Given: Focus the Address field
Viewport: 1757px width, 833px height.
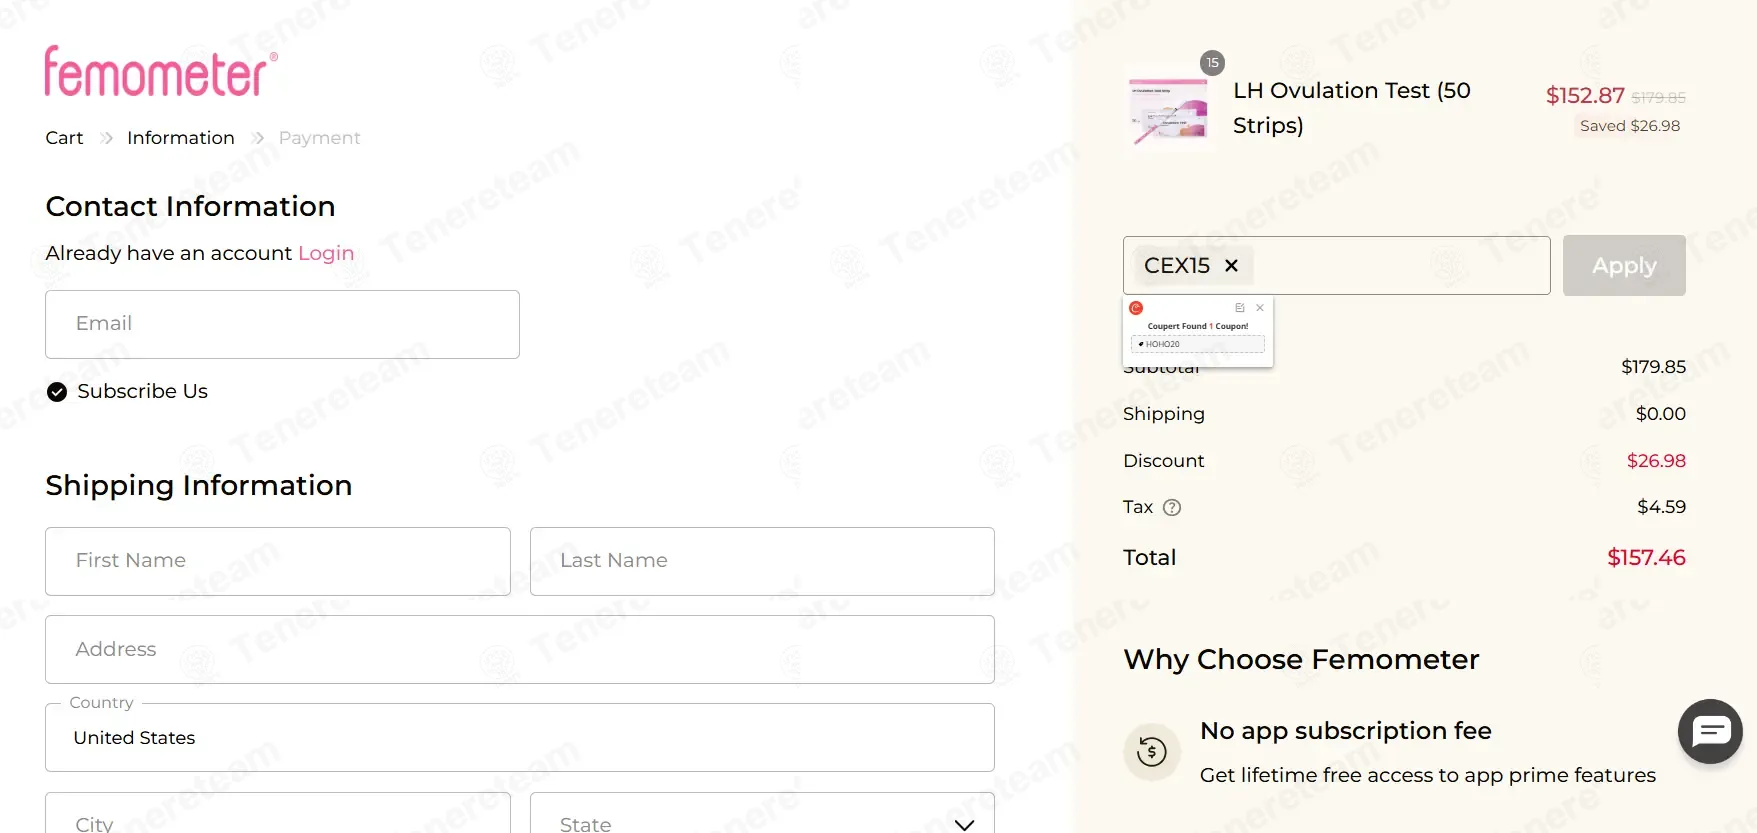Looking at the screenshot, I should coord(520,650).
